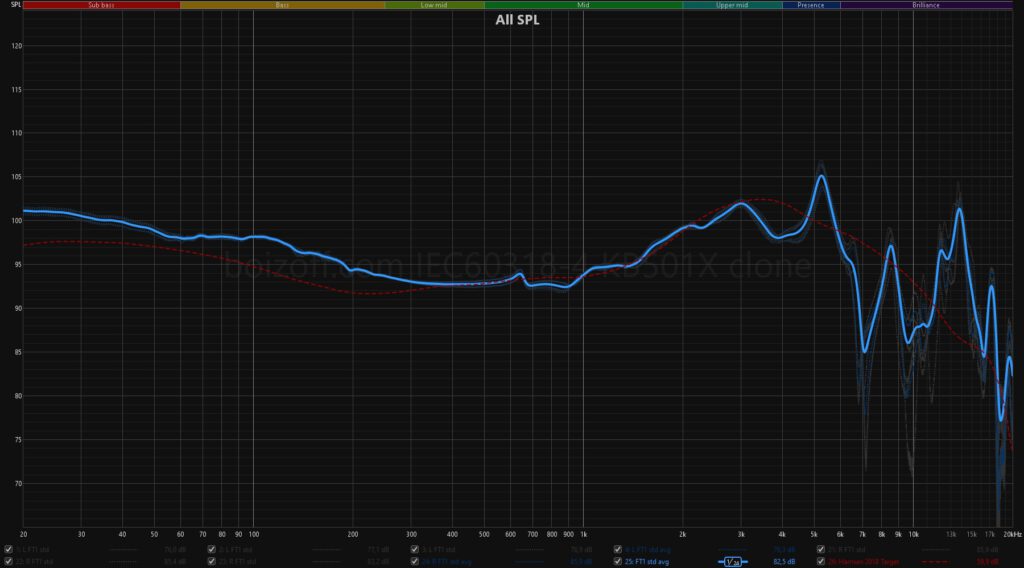Click the 120 dB vertical axis label
The width and height of the screenshot is (1024, 568).
point(16,46)
